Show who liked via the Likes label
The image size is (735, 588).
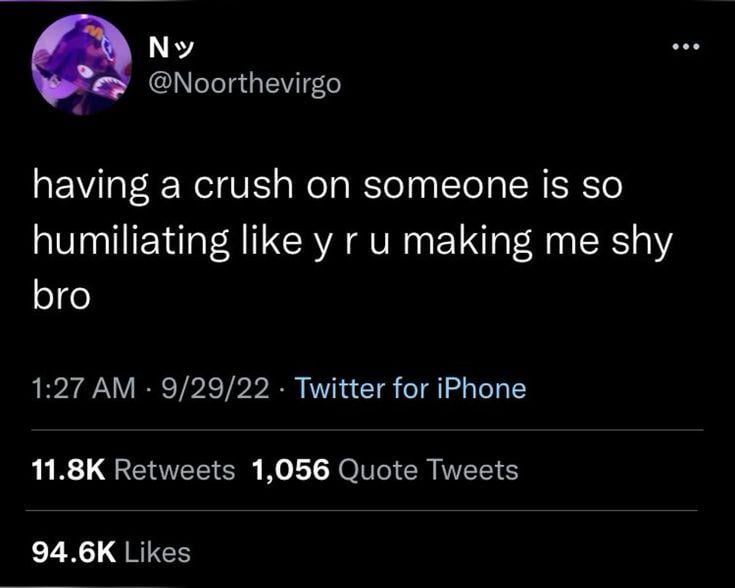pyautogui.click(x=159, y=550)
